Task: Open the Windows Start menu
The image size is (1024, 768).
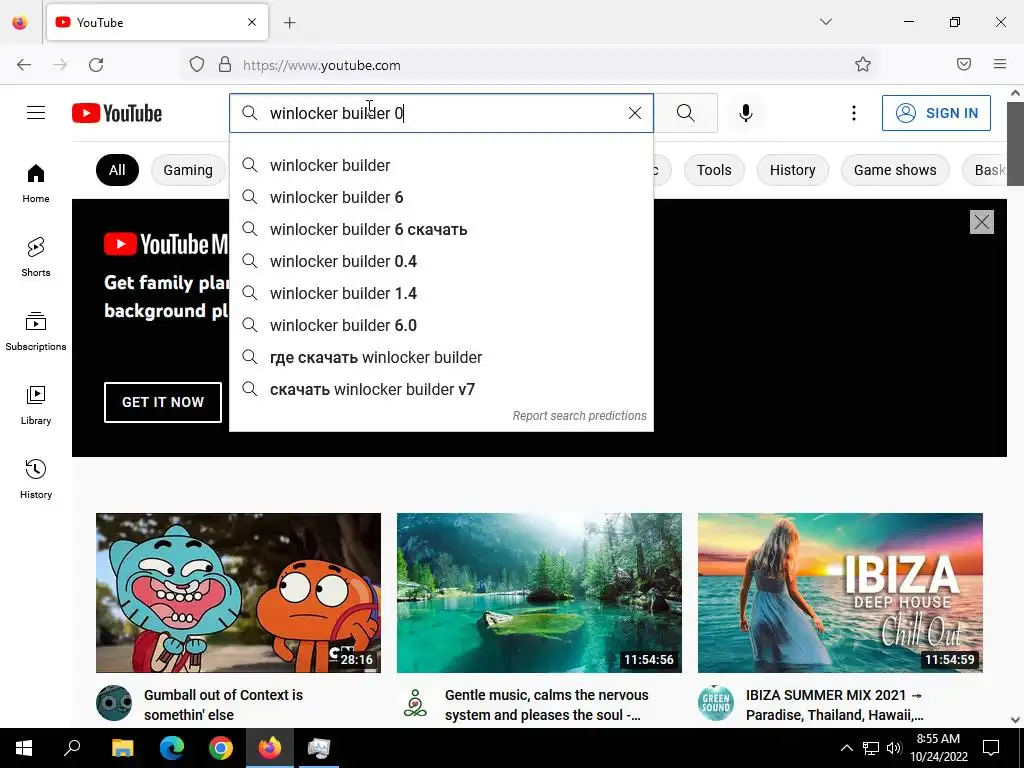Action: point(24,748)
